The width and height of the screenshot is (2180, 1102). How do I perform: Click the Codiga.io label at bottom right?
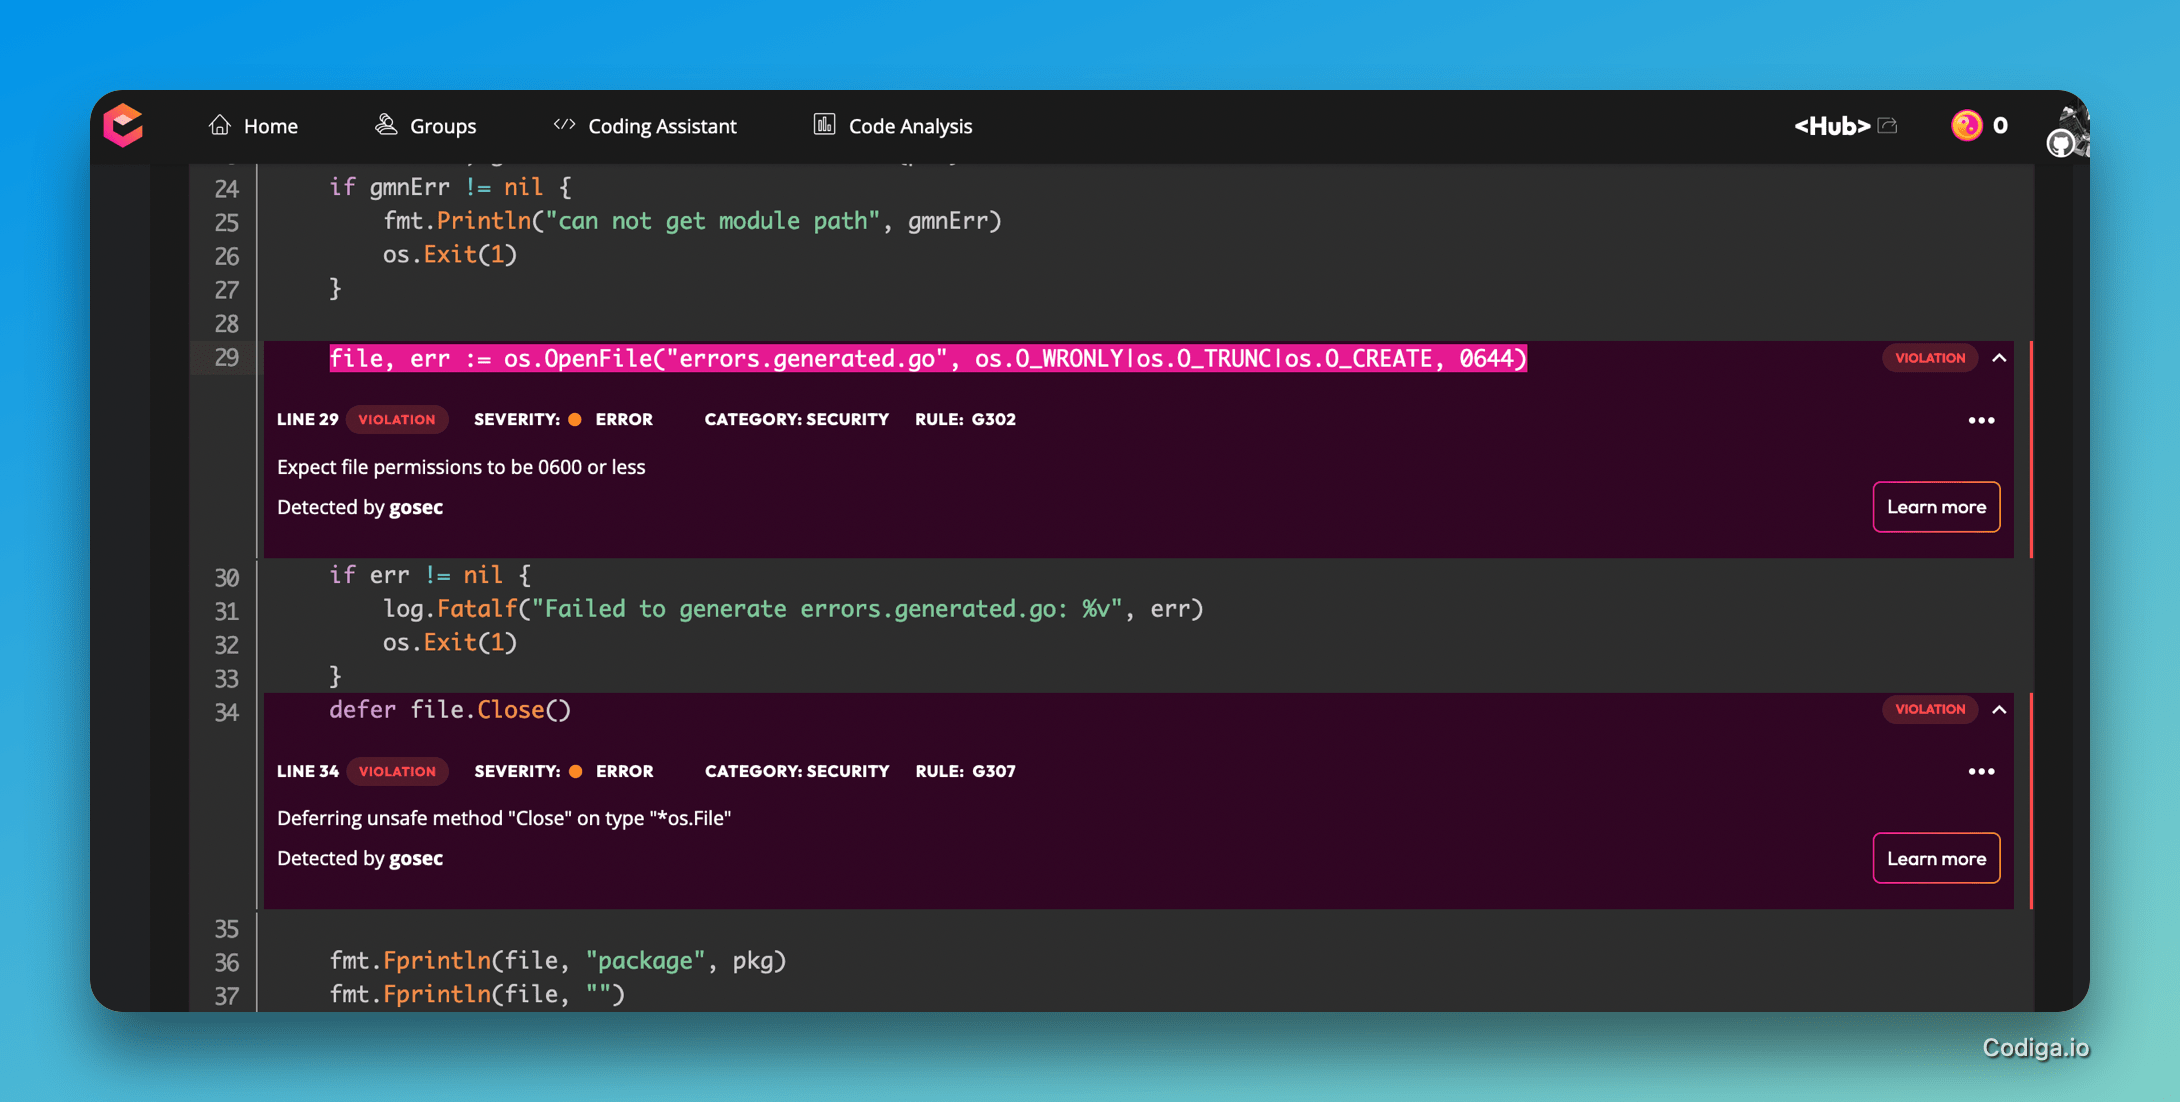click(x=2035, y=1046)
